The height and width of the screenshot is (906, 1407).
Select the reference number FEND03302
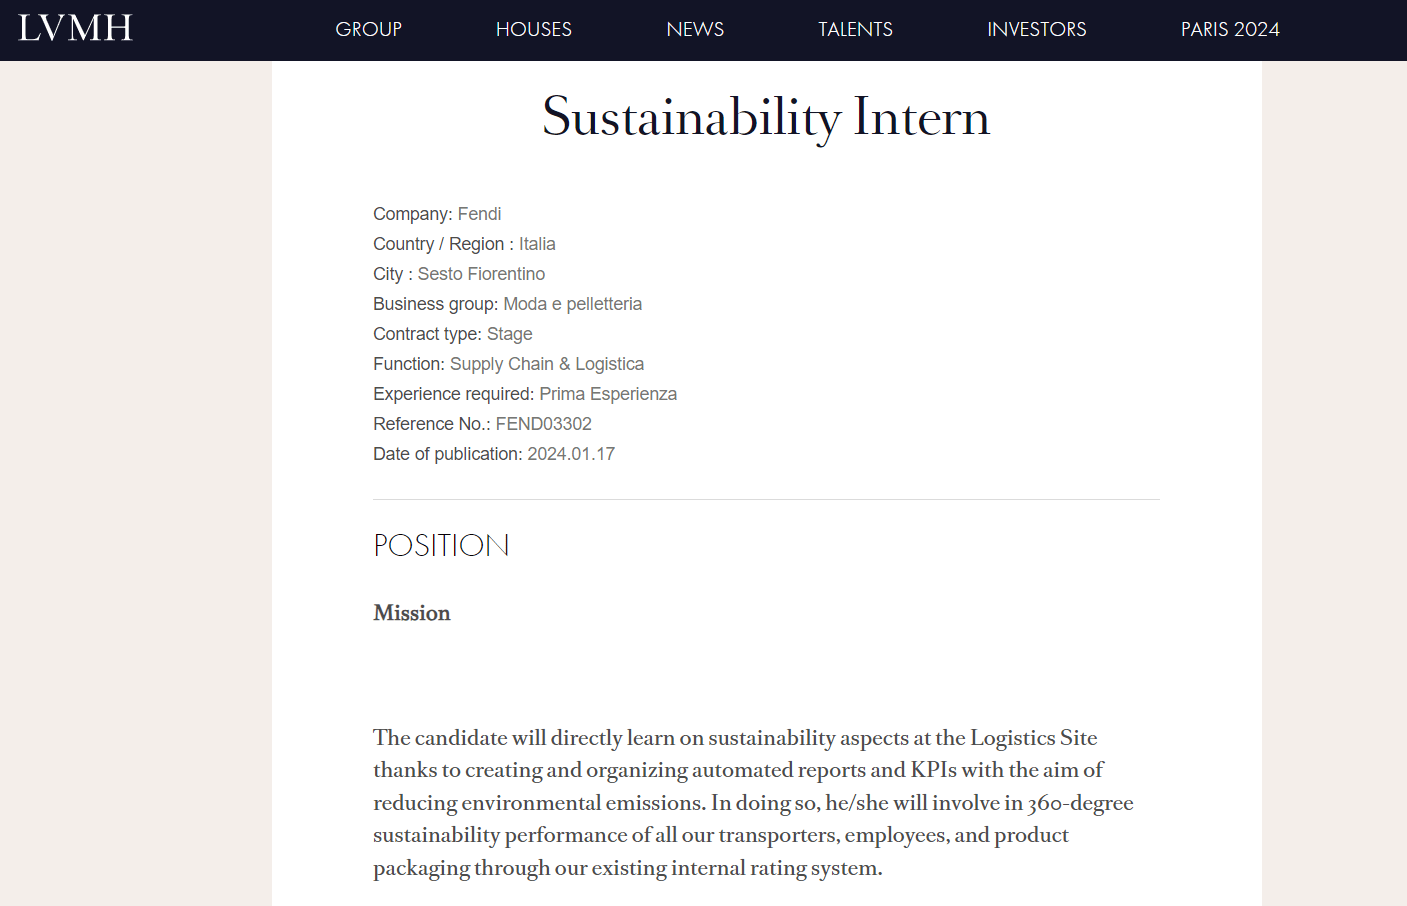tap(542, 423)
